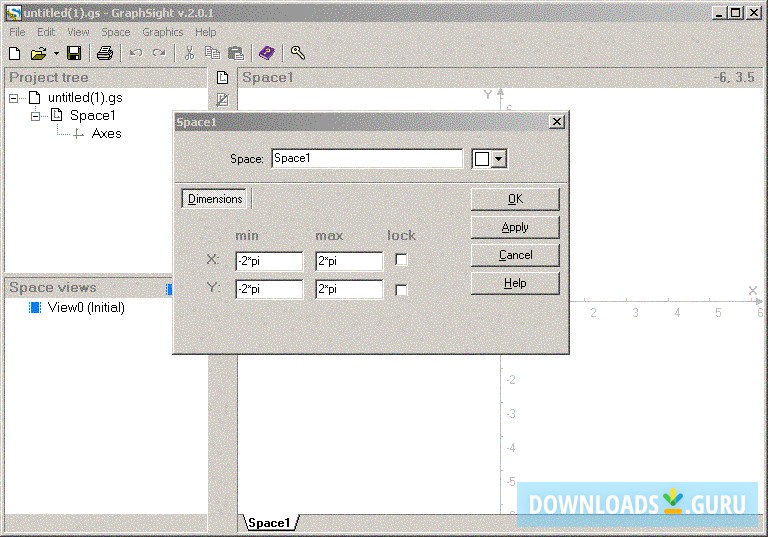The width and height of the screenshot is (768, 537).
Task: Collapse the Space1 tree node
Action: [35, 116]
